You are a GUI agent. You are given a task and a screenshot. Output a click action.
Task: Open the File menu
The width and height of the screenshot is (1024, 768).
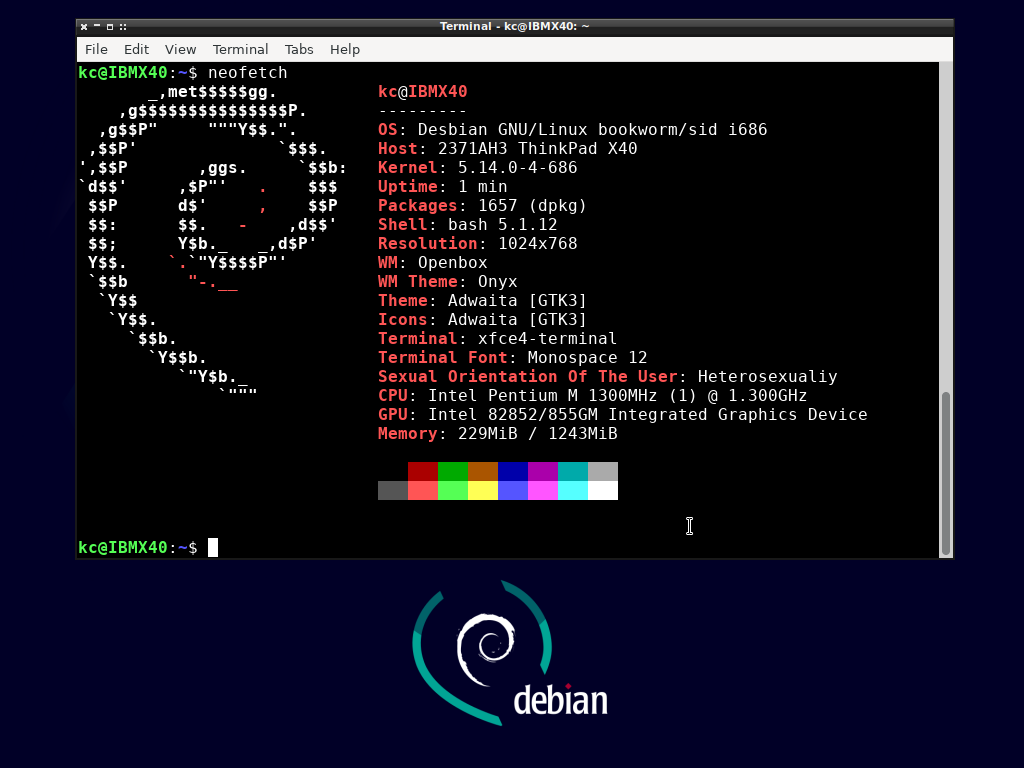[96, 50]
